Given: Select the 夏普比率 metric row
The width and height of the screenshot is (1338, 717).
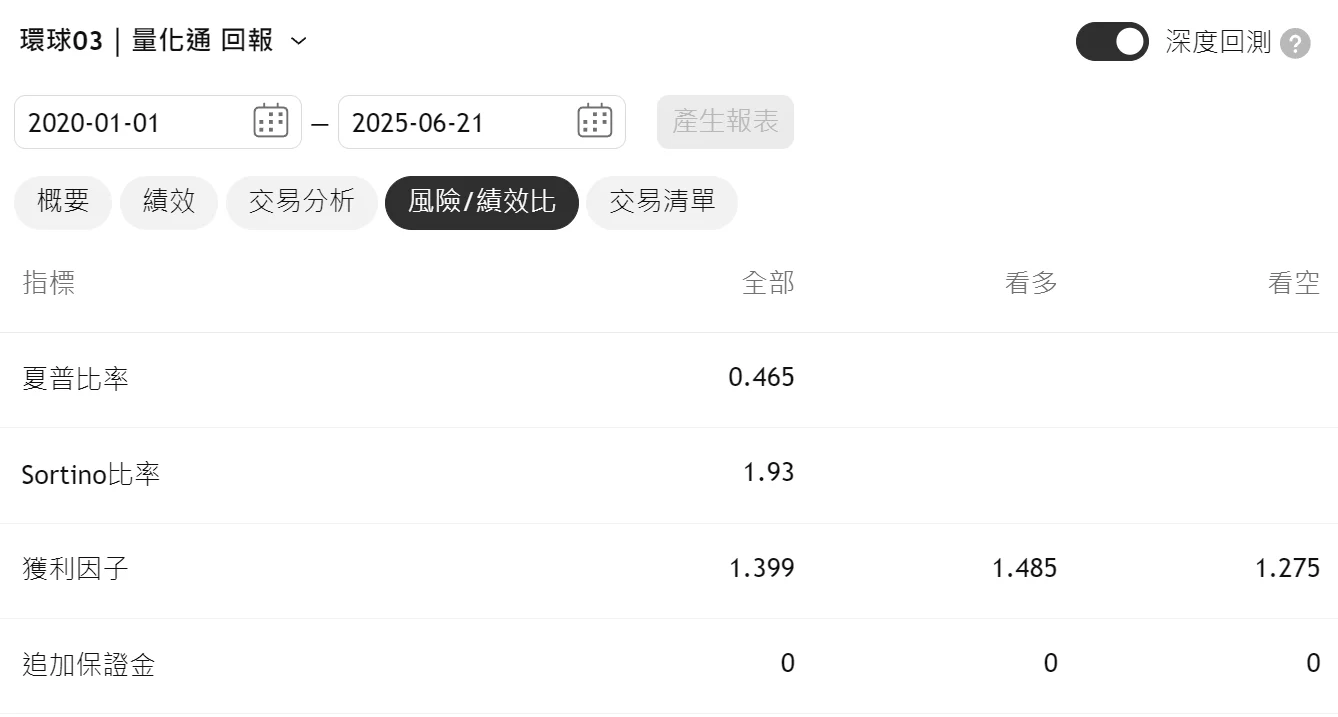Looking at the screenshot, I should (669, 380).
